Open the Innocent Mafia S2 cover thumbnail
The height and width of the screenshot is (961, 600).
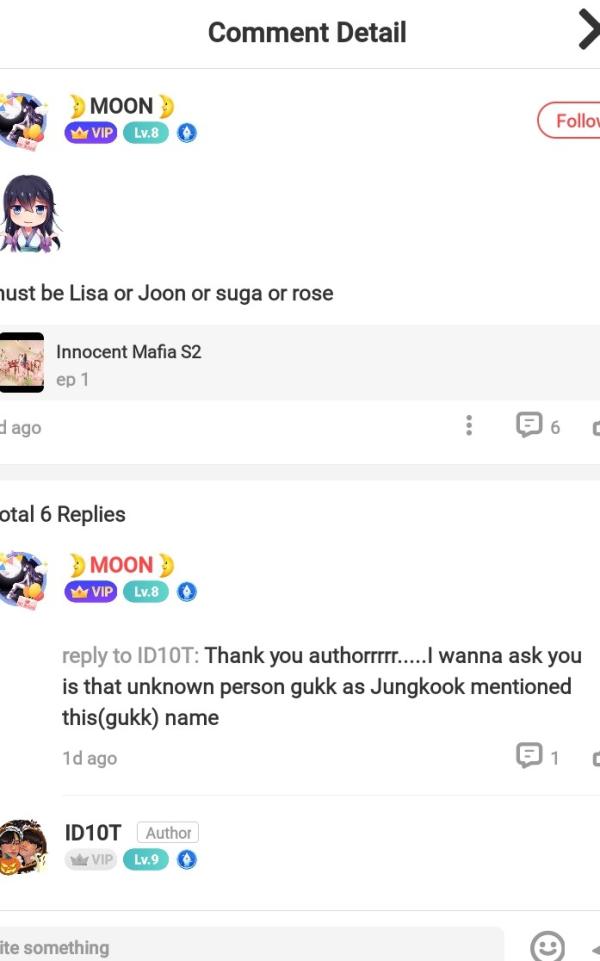22,362
